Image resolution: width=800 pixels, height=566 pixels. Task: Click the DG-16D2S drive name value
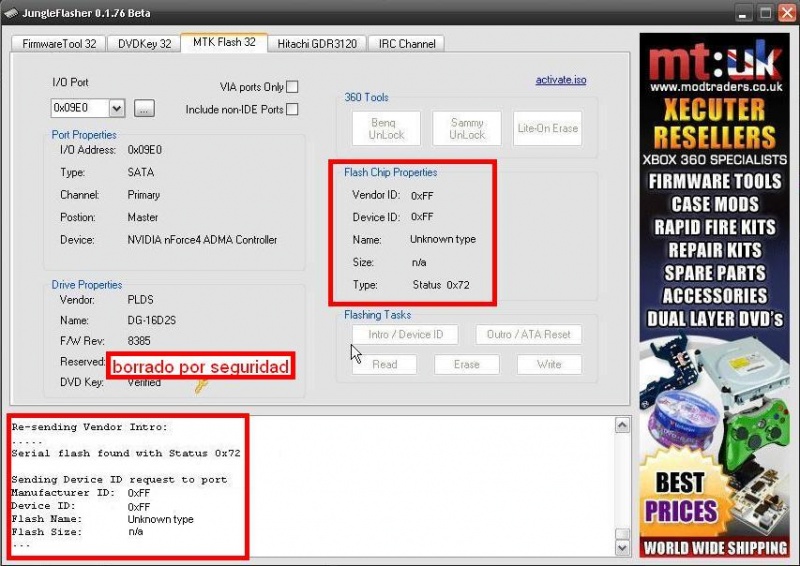[x=152, y=321]
